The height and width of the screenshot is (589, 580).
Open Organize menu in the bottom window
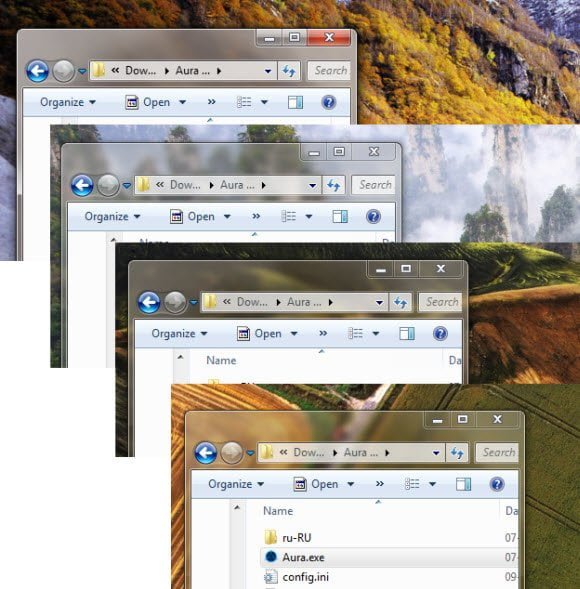236,484
